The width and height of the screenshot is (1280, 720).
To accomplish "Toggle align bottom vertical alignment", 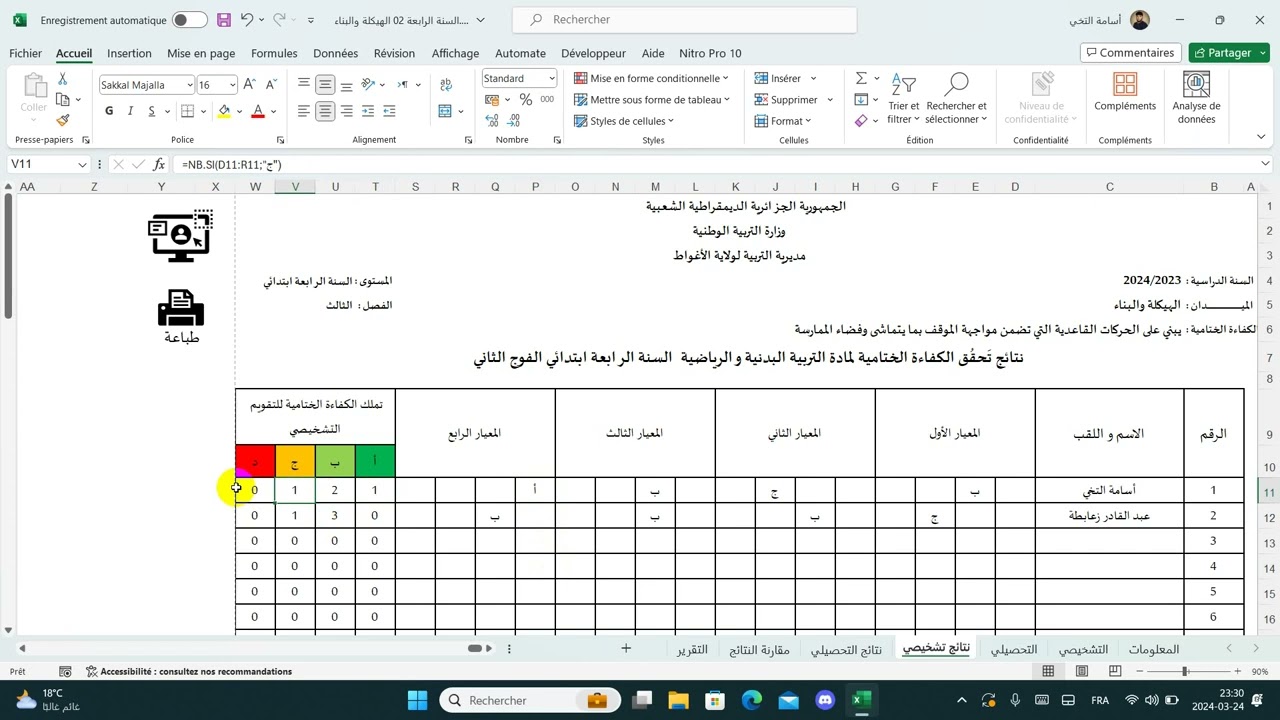I will (x=346, y=85).
